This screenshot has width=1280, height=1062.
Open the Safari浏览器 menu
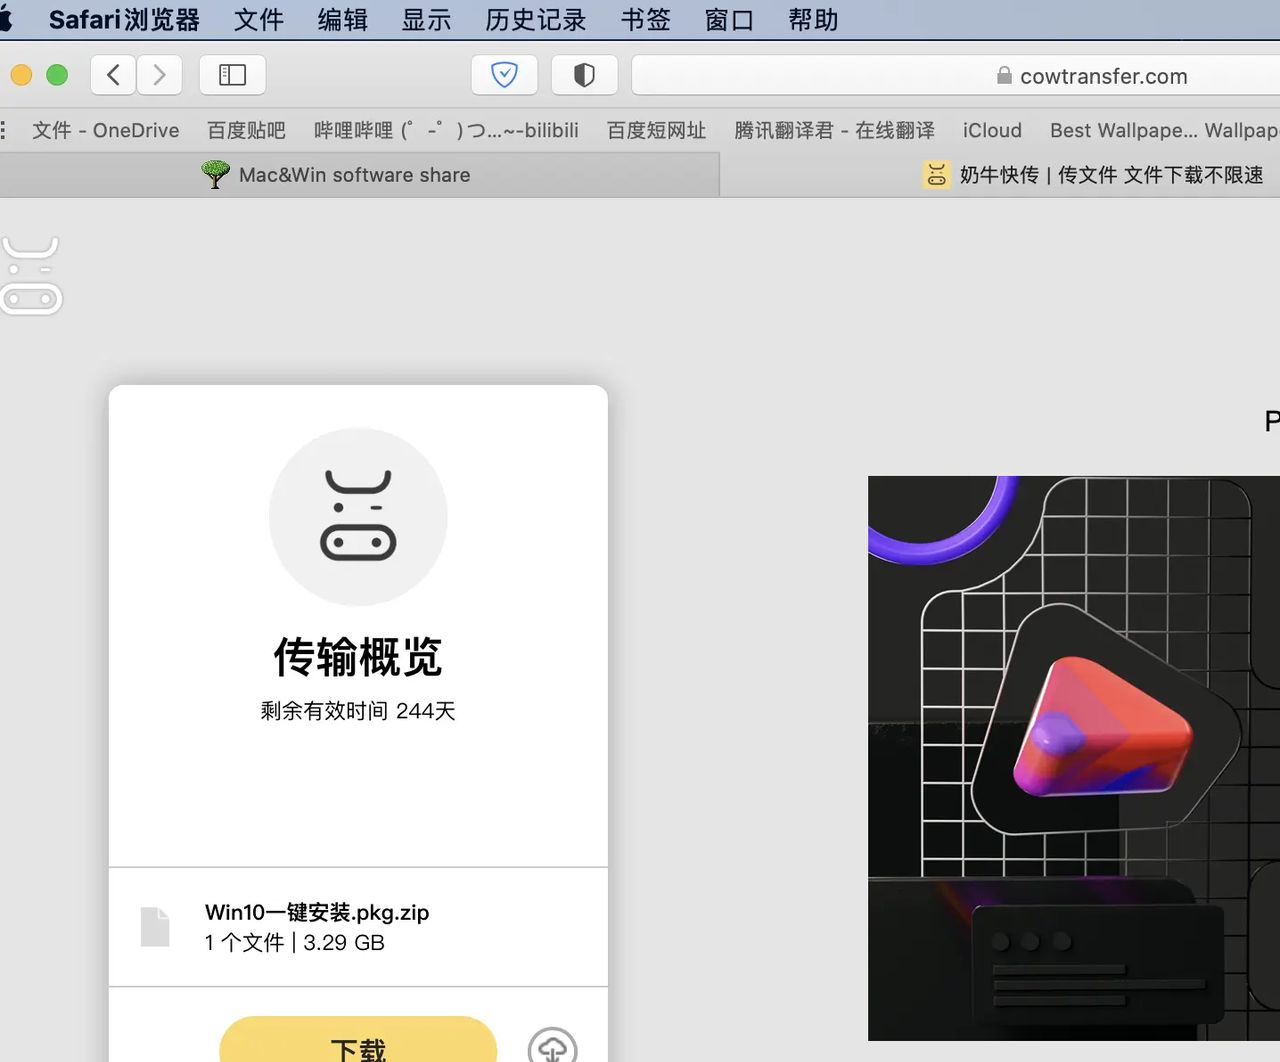tap(124, 20)
